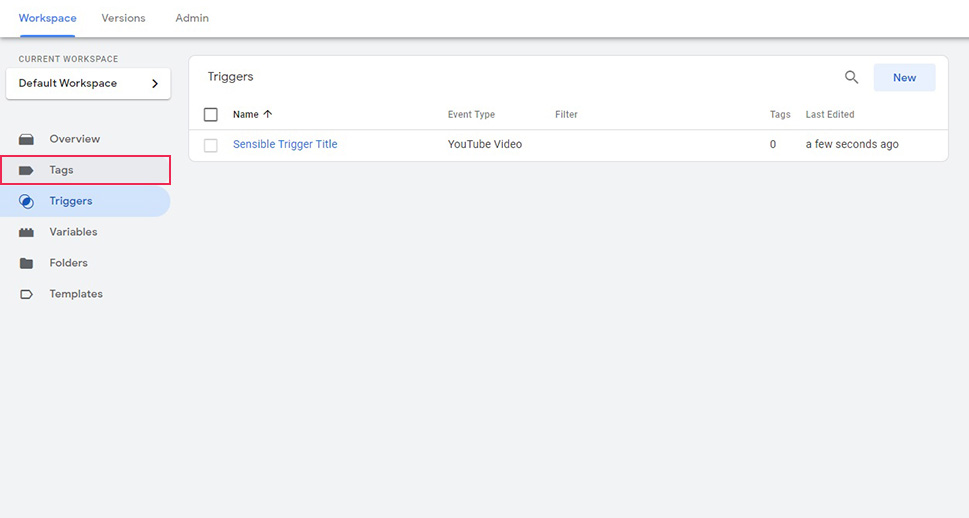Screen dimensions: 969x518
Task: Switch to the Workspace tab
Action: 48,18
